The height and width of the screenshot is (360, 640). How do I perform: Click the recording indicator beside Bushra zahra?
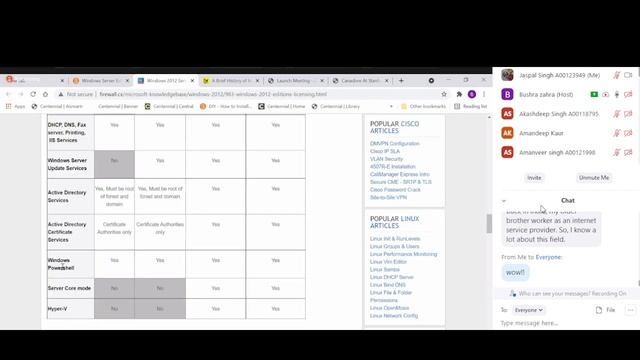tap(606, 94)
